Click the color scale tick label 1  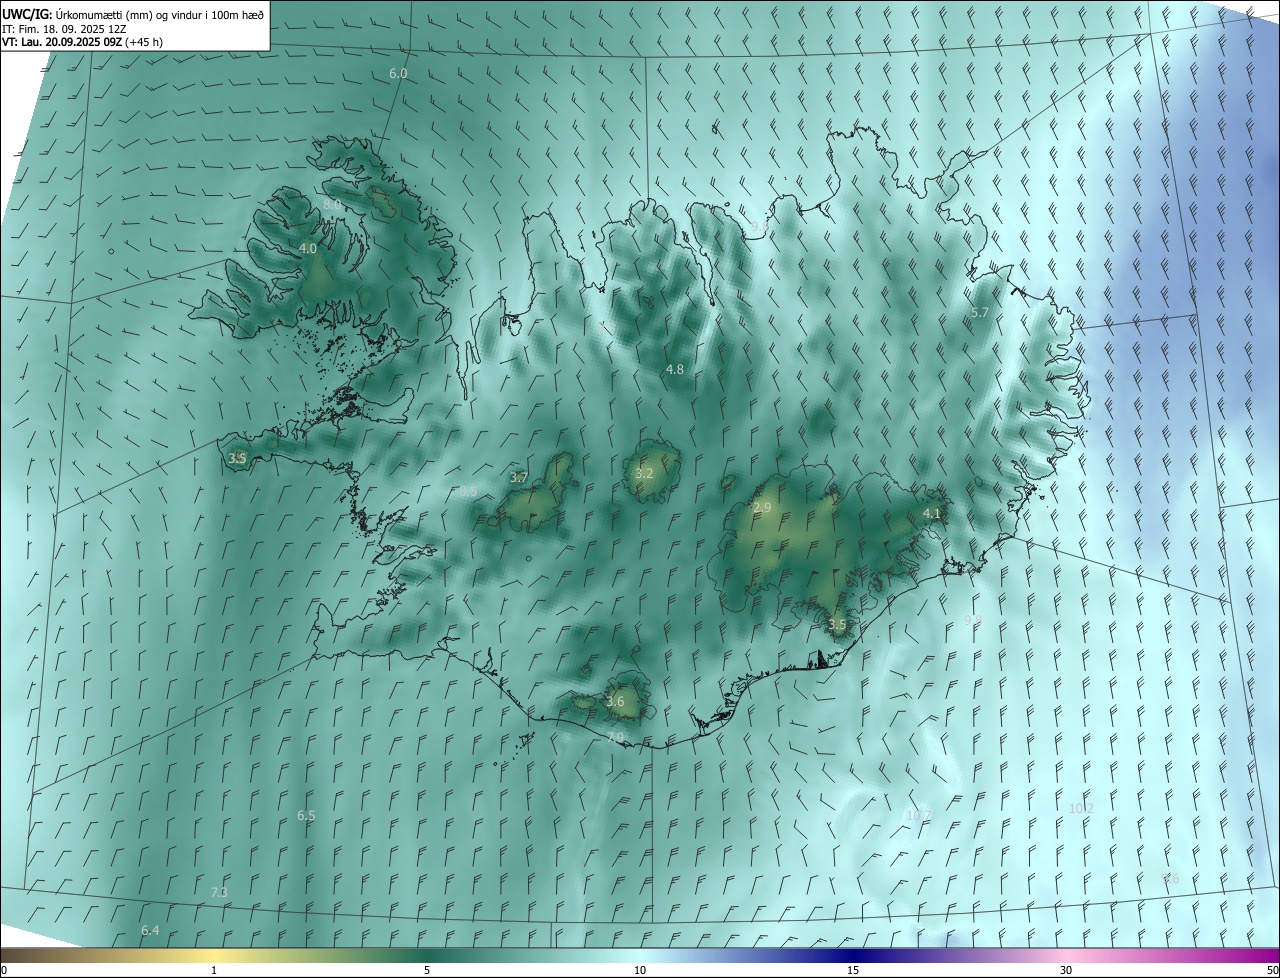point(214,970)
